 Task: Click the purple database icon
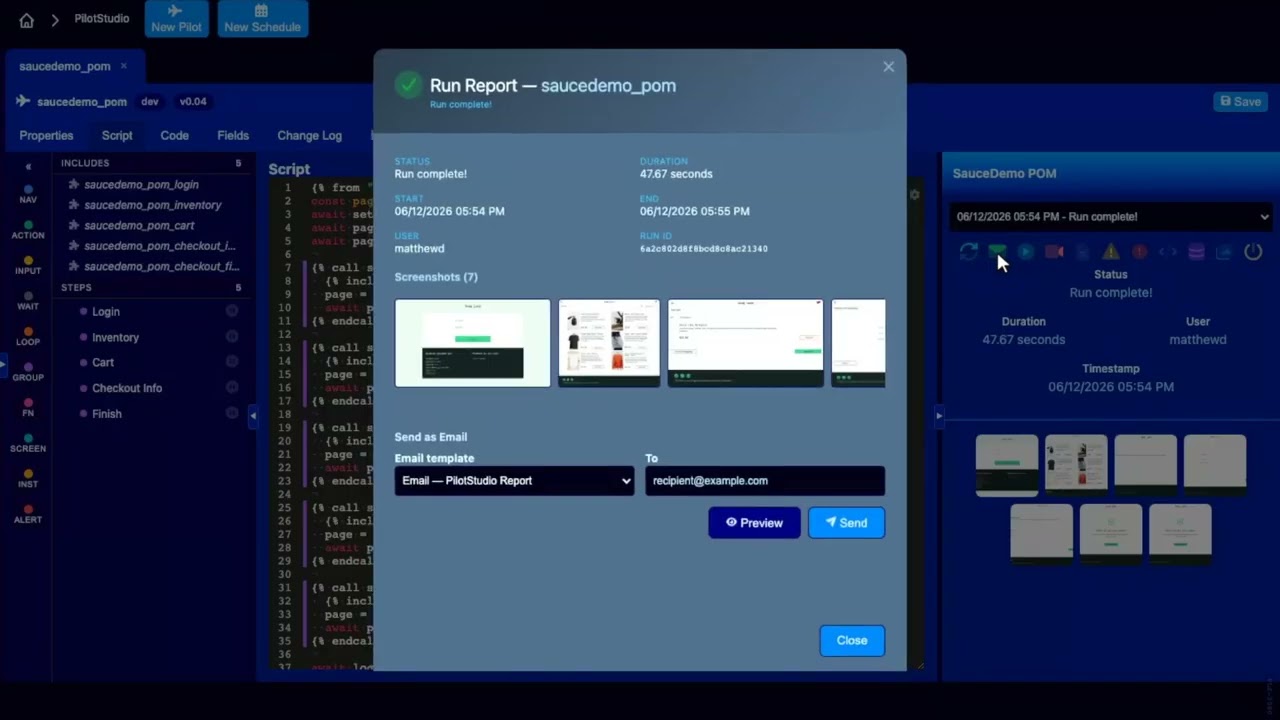(1195, 252)
